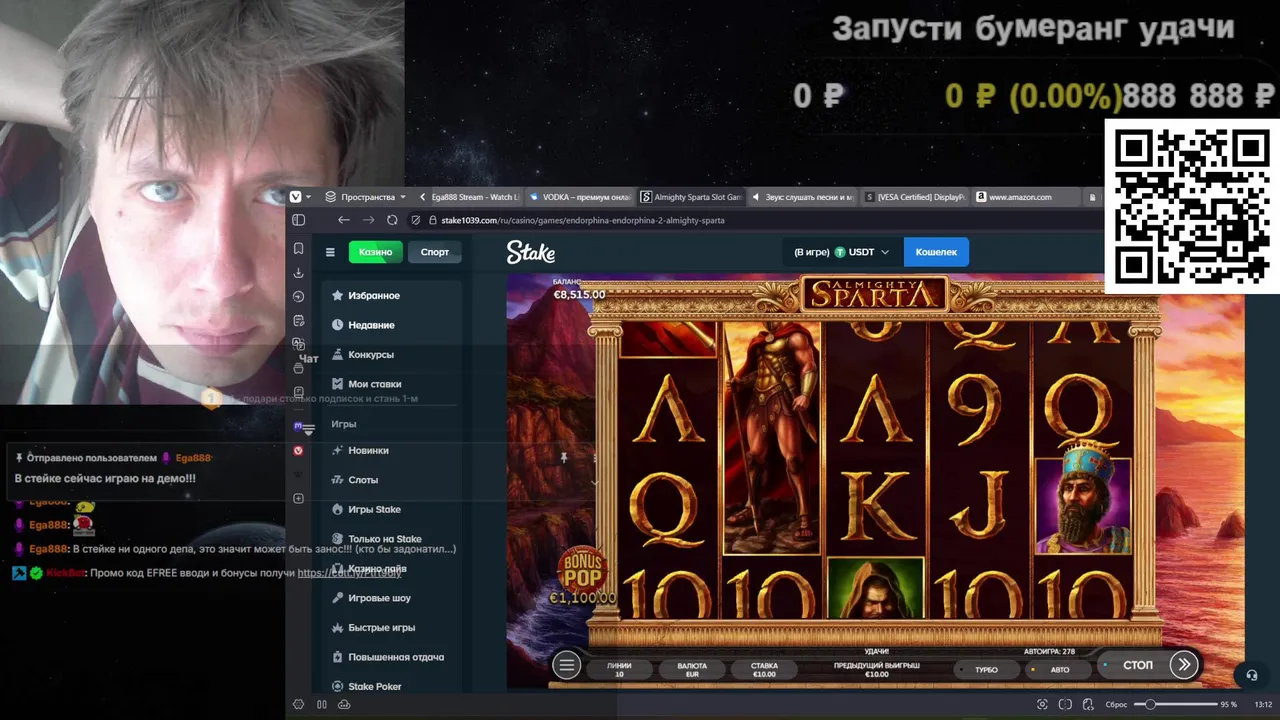Image resolution: width=1280 pixels, height=720 pixels.
Task: Open Stake Poker item
Action: pyautogui.click(x=392, y=687)
